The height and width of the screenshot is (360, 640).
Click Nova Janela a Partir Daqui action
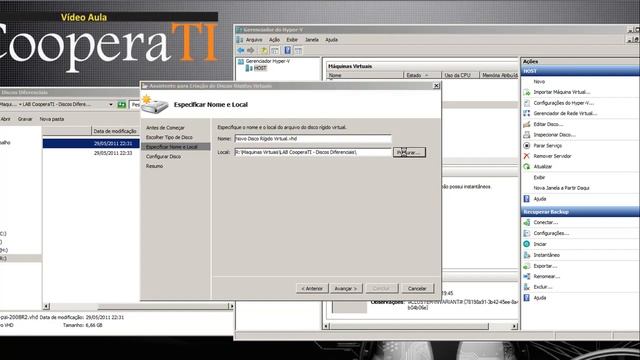coord(561,188)
